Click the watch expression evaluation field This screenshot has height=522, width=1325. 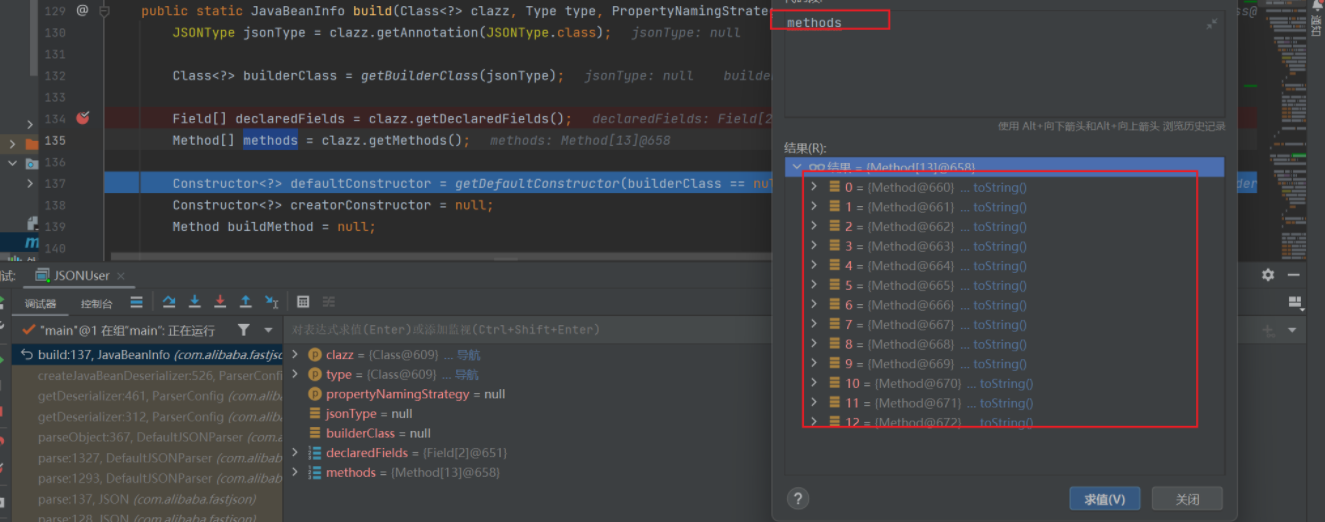(770, 330)
